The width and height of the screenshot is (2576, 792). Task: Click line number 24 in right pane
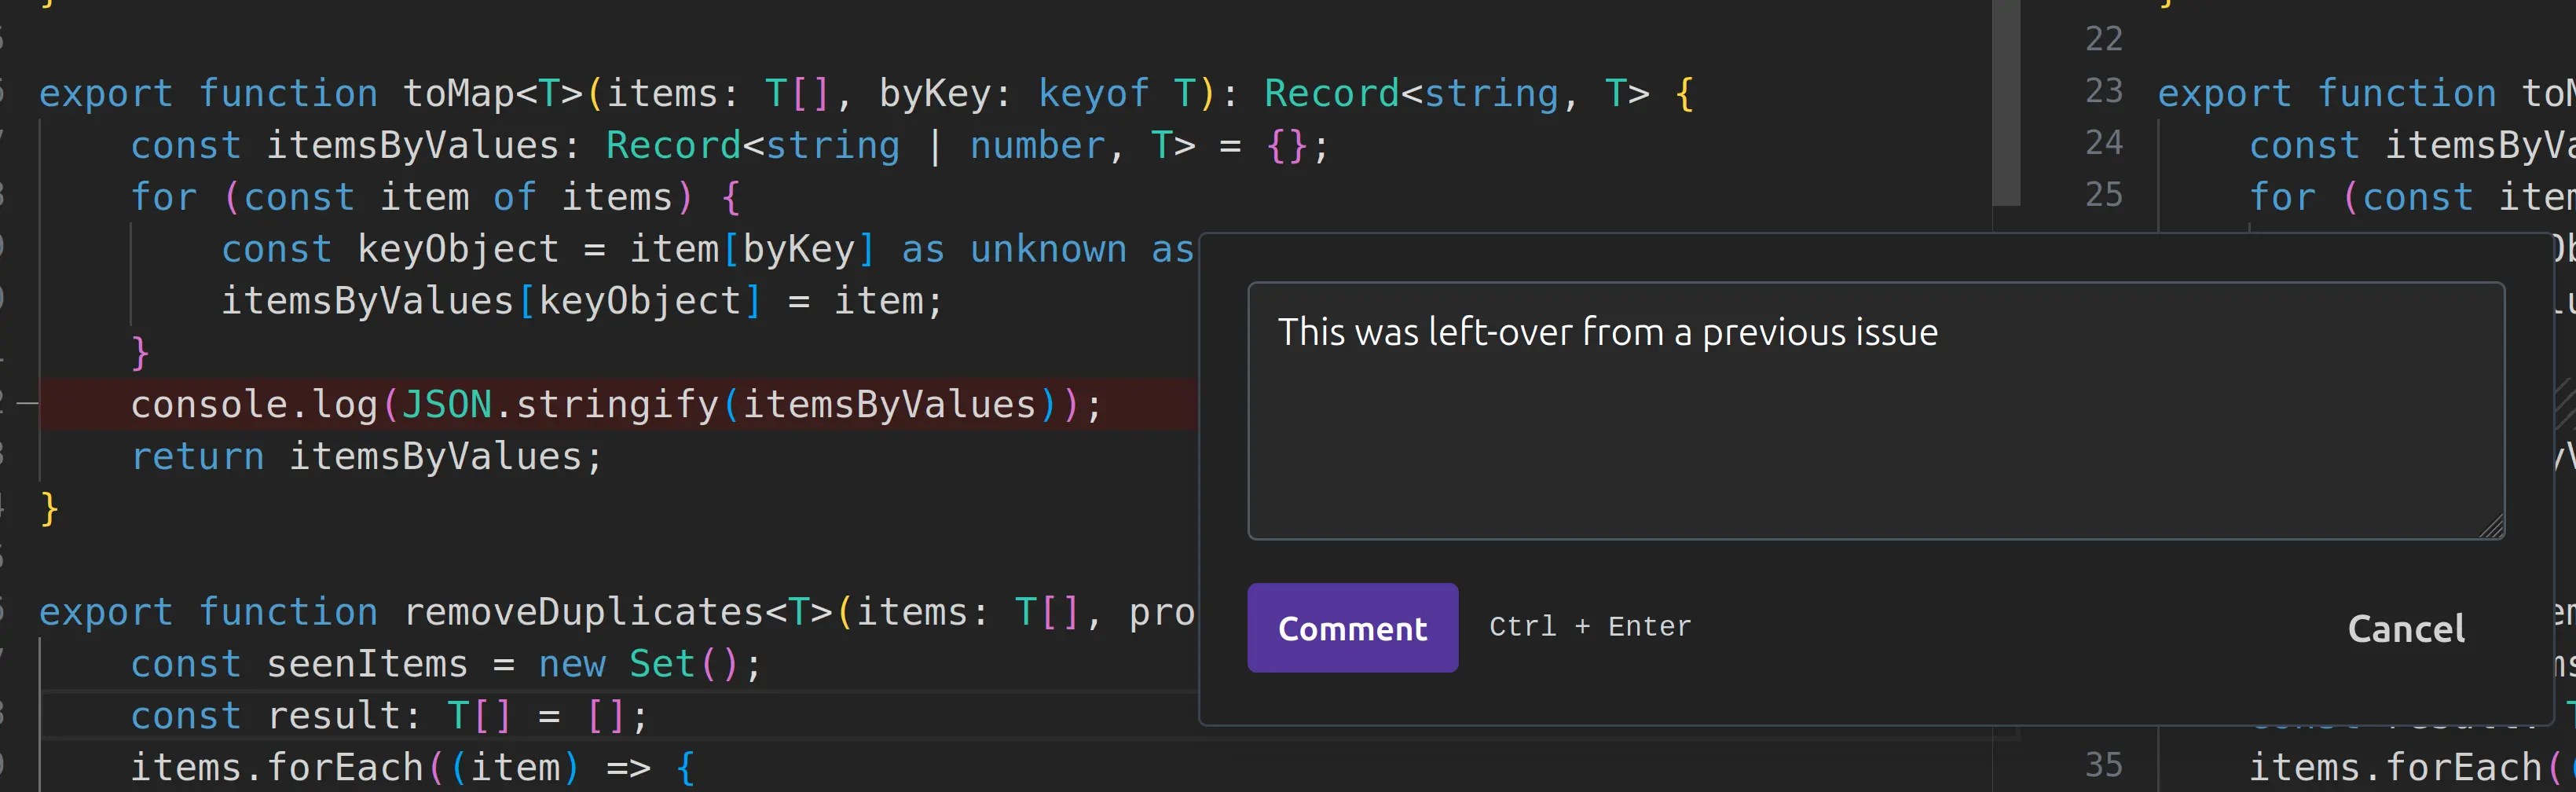click(x=2104, y=143)
